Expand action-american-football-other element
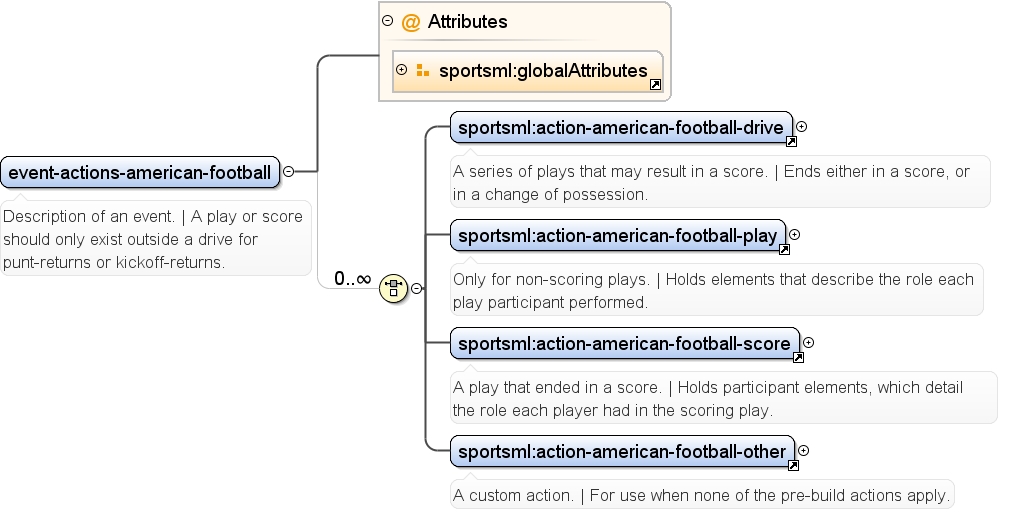1021x512 pixels. pyautogui.click(x=804, y=450)
